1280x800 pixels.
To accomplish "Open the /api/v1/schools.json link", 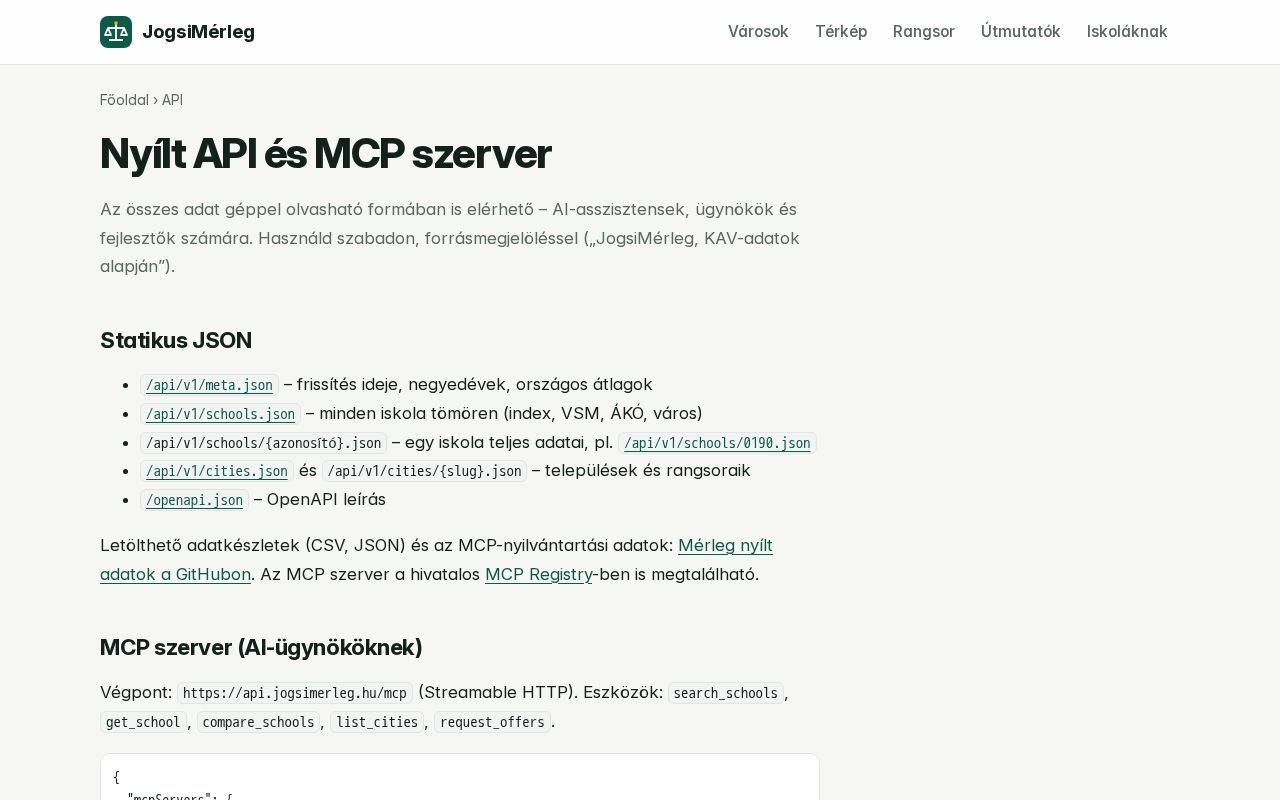I will point(220,414).
